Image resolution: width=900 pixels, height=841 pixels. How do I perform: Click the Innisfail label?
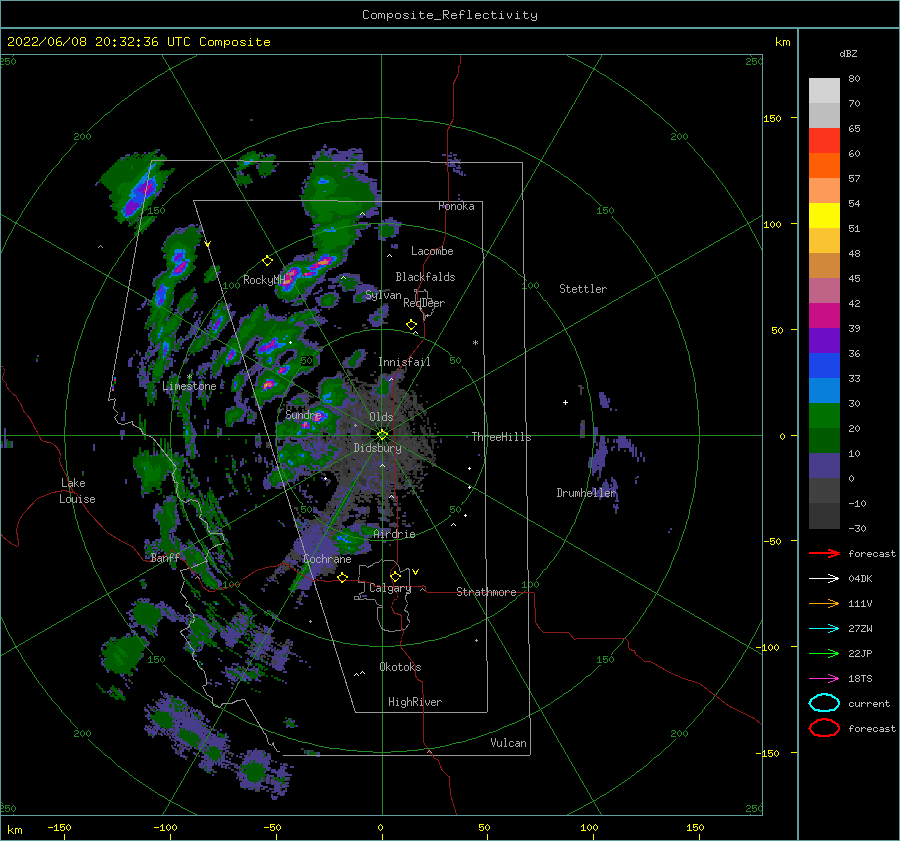click(404, 362)
